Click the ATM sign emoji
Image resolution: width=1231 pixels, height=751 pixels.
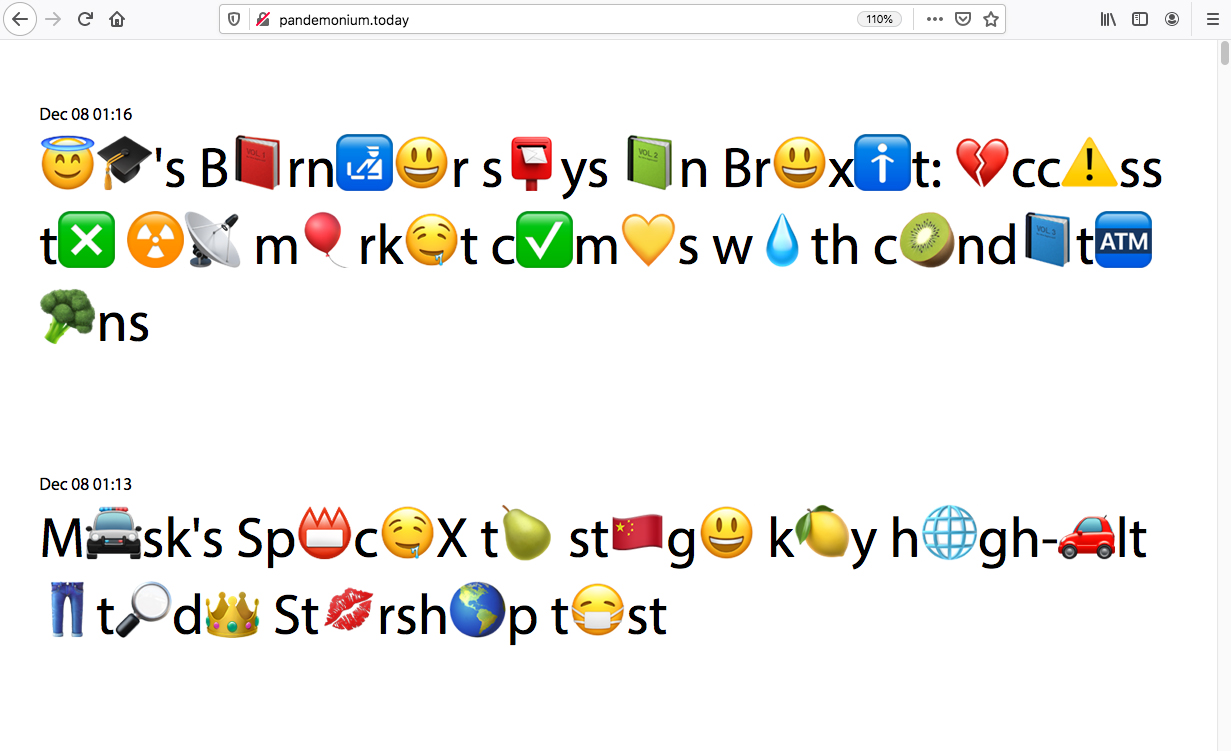pos(1124,241)
